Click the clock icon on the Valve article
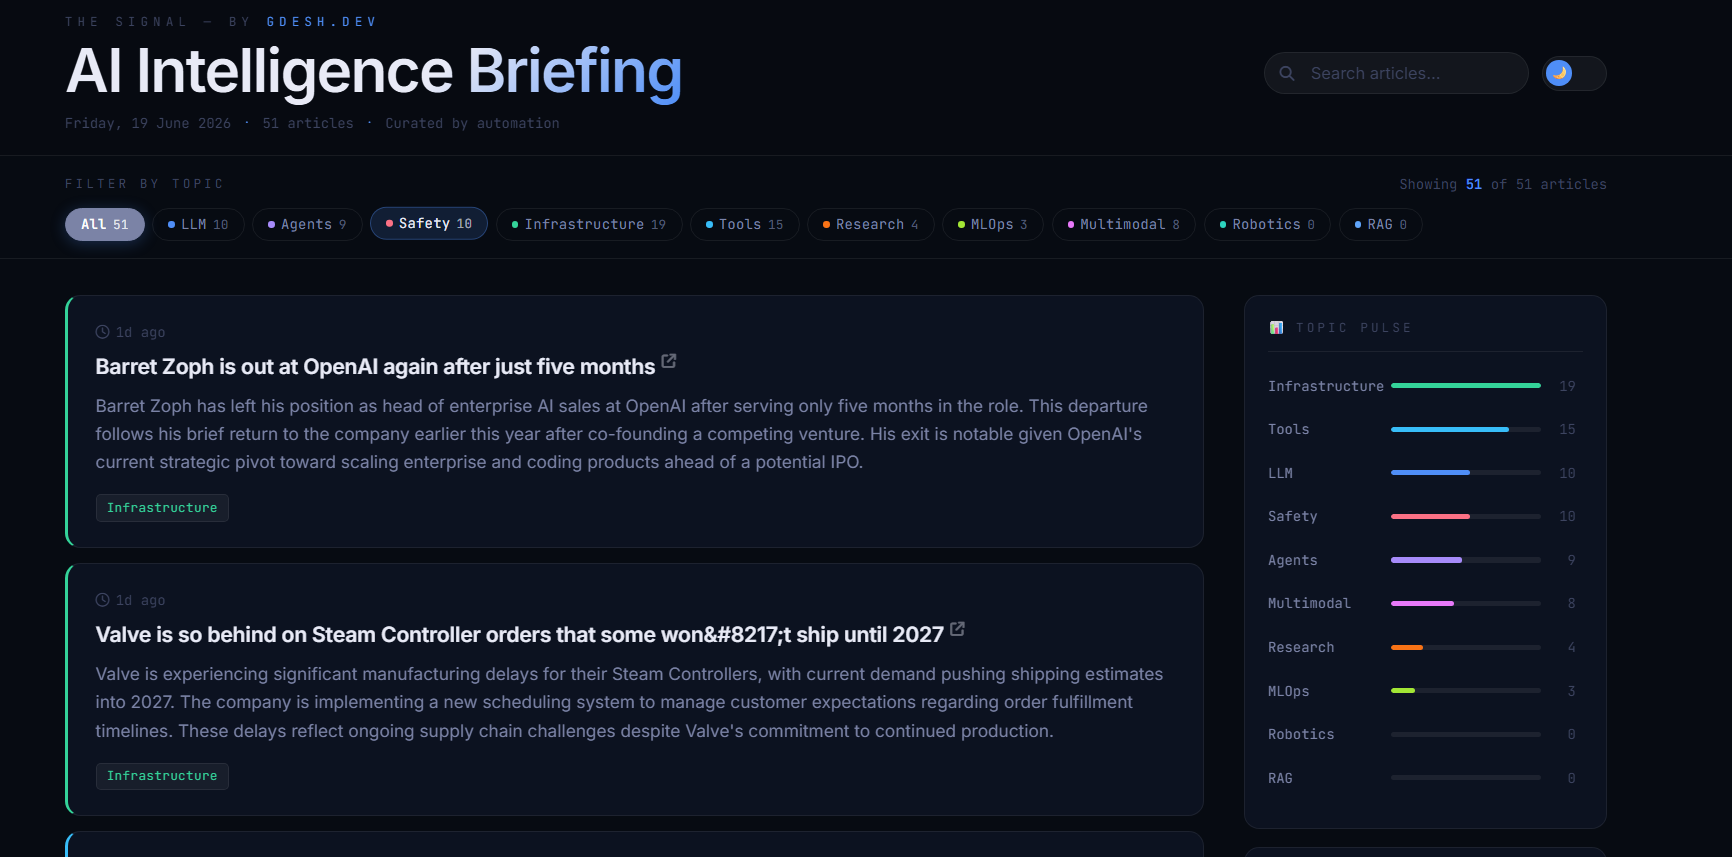The width and height of the screenshot is (1732, 857). (102, 600)
